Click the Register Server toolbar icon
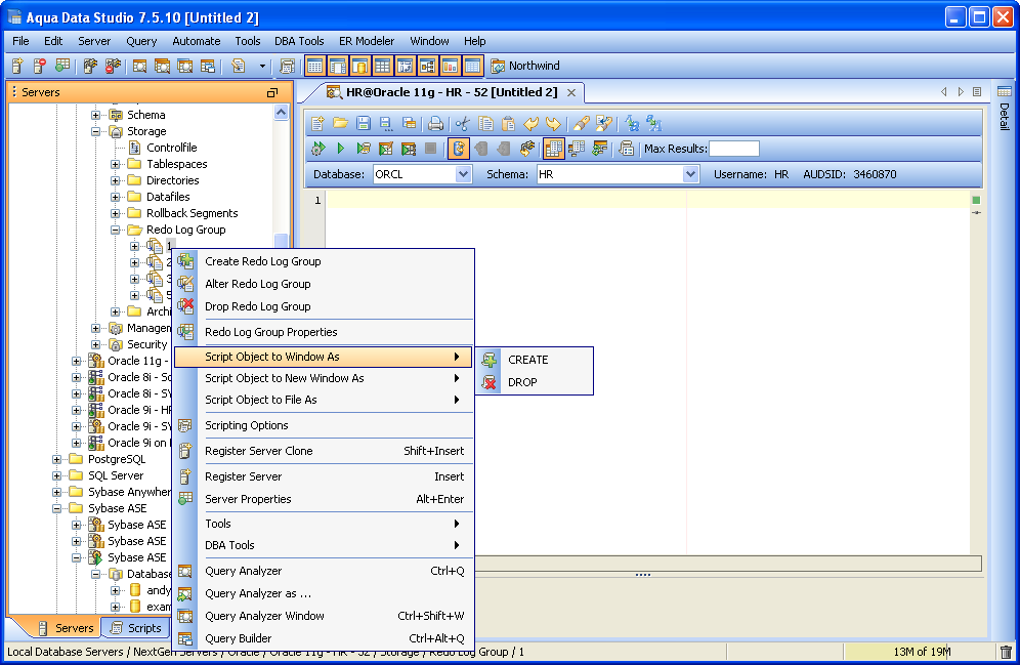This screenshot has width=1020, height=665. 18,66
